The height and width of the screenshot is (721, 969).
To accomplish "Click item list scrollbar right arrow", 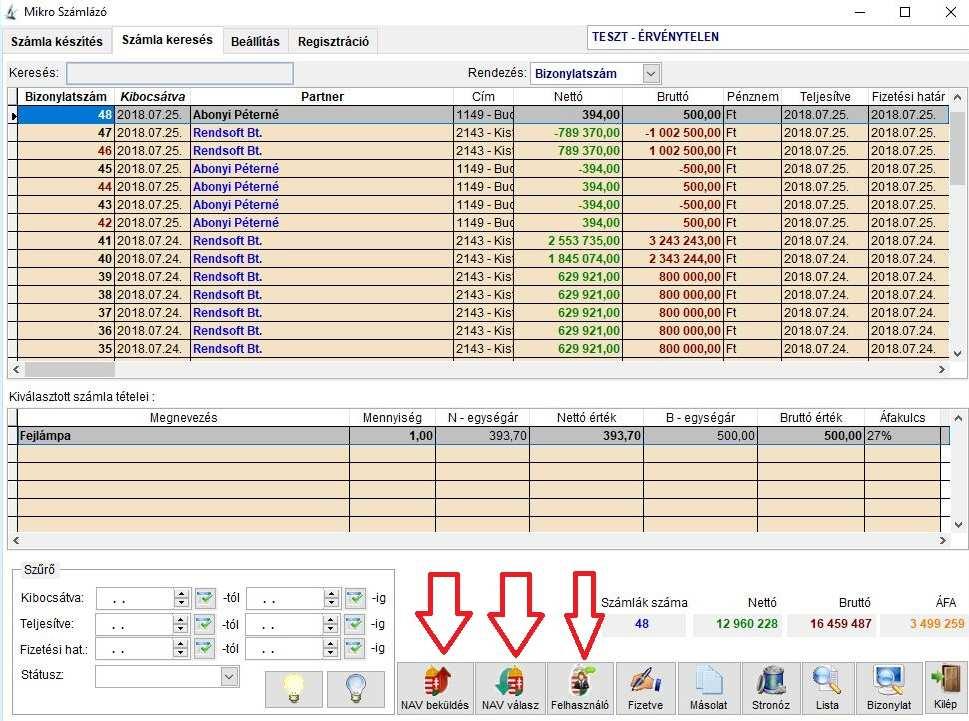I will 942,540.
